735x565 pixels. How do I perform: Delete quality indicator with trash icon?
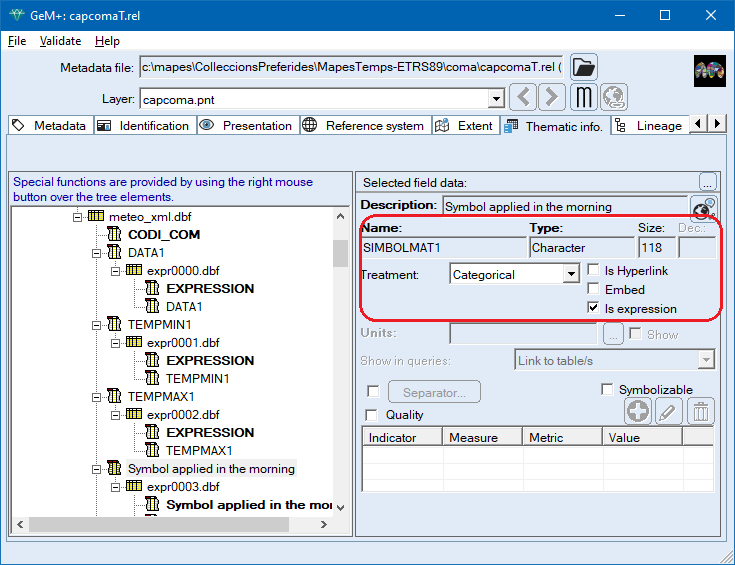[x=701, y=411]
